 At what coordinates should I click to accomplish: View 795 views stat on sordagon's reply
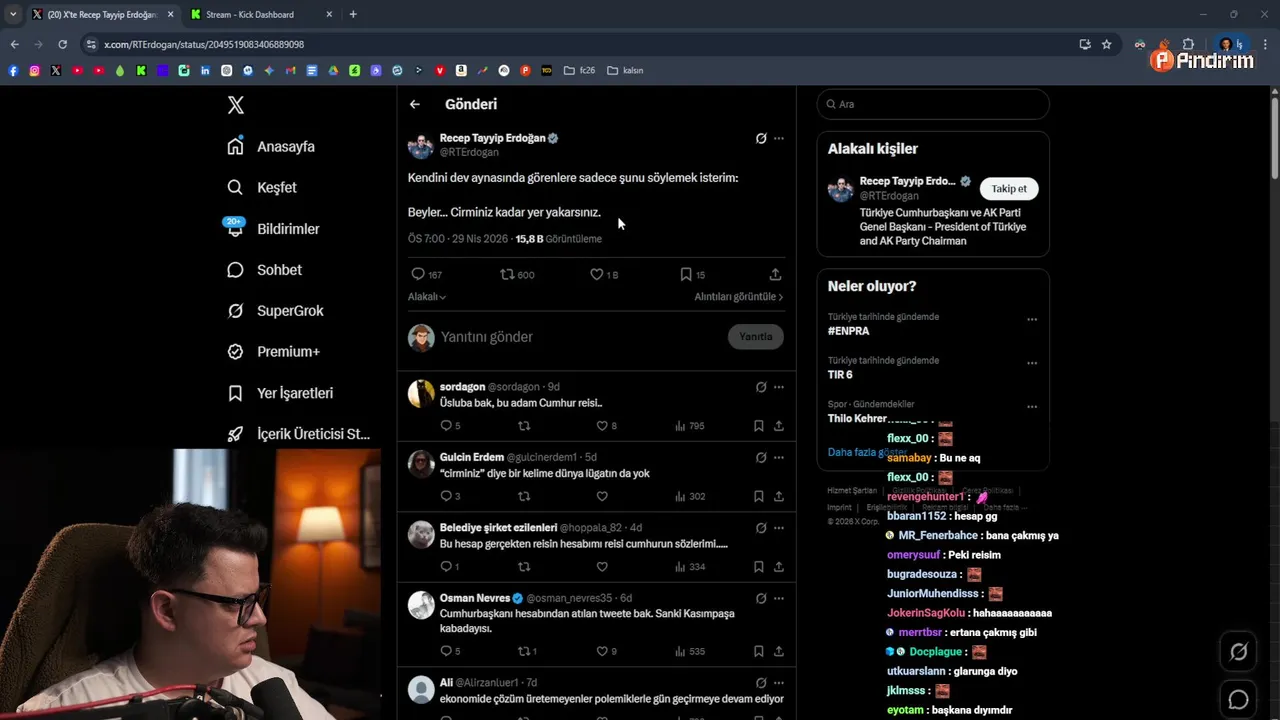[689, 426]
